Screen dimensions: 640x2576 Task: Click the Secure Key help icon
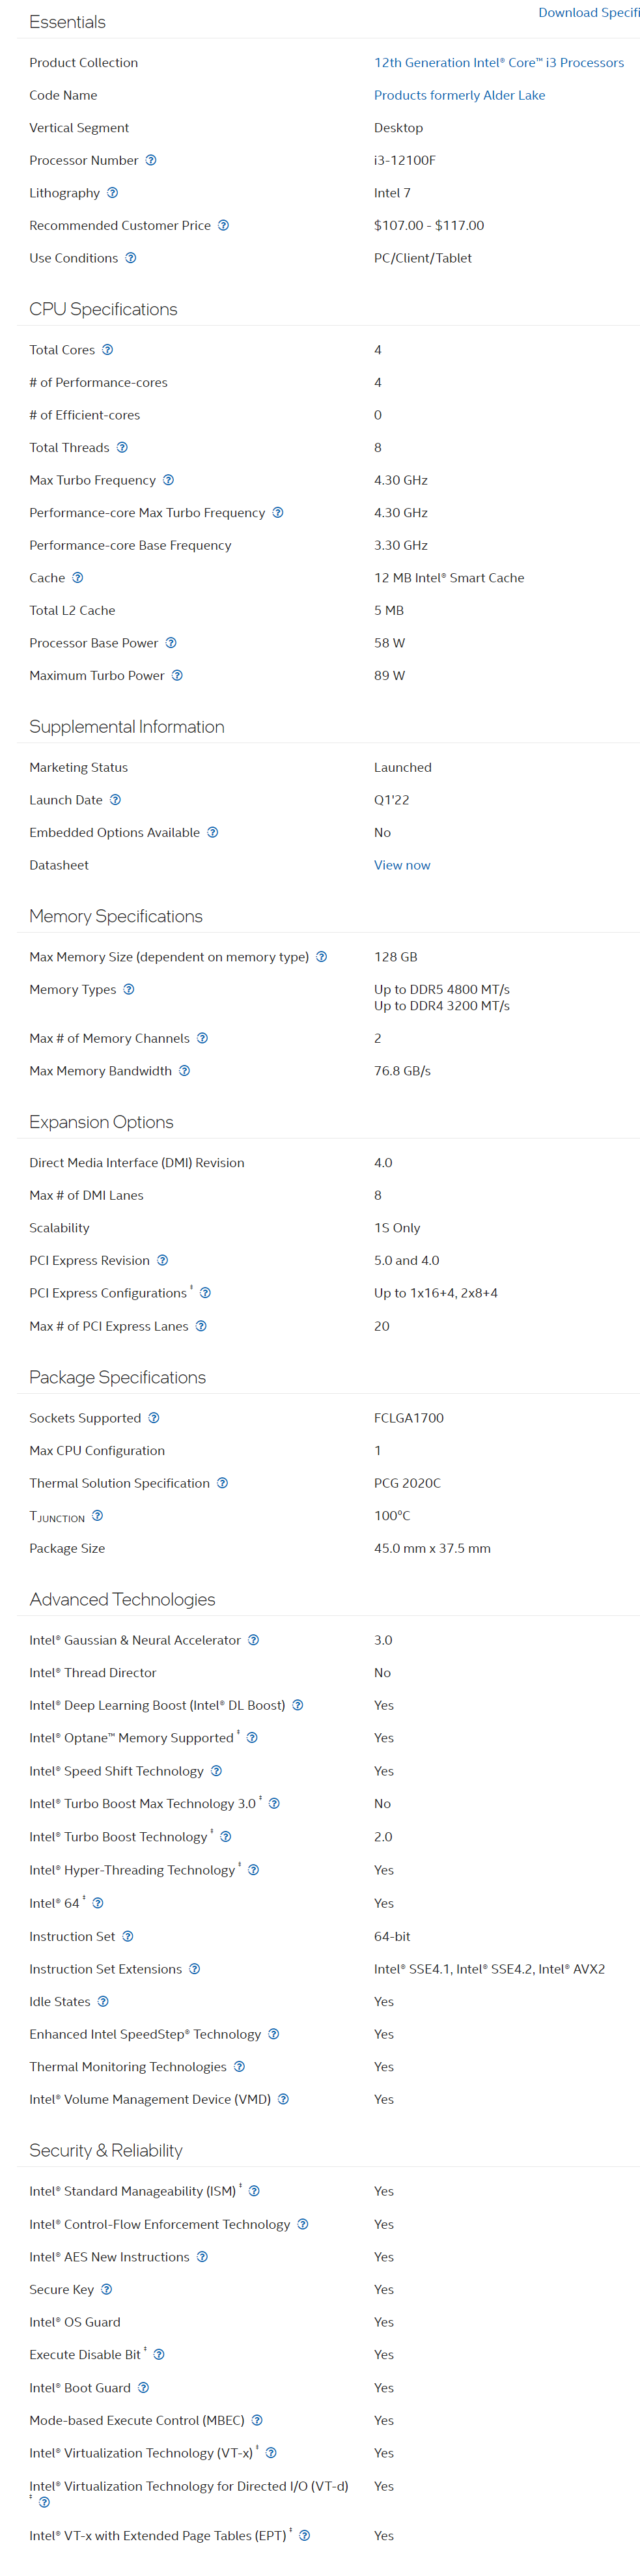point(107,2290)
